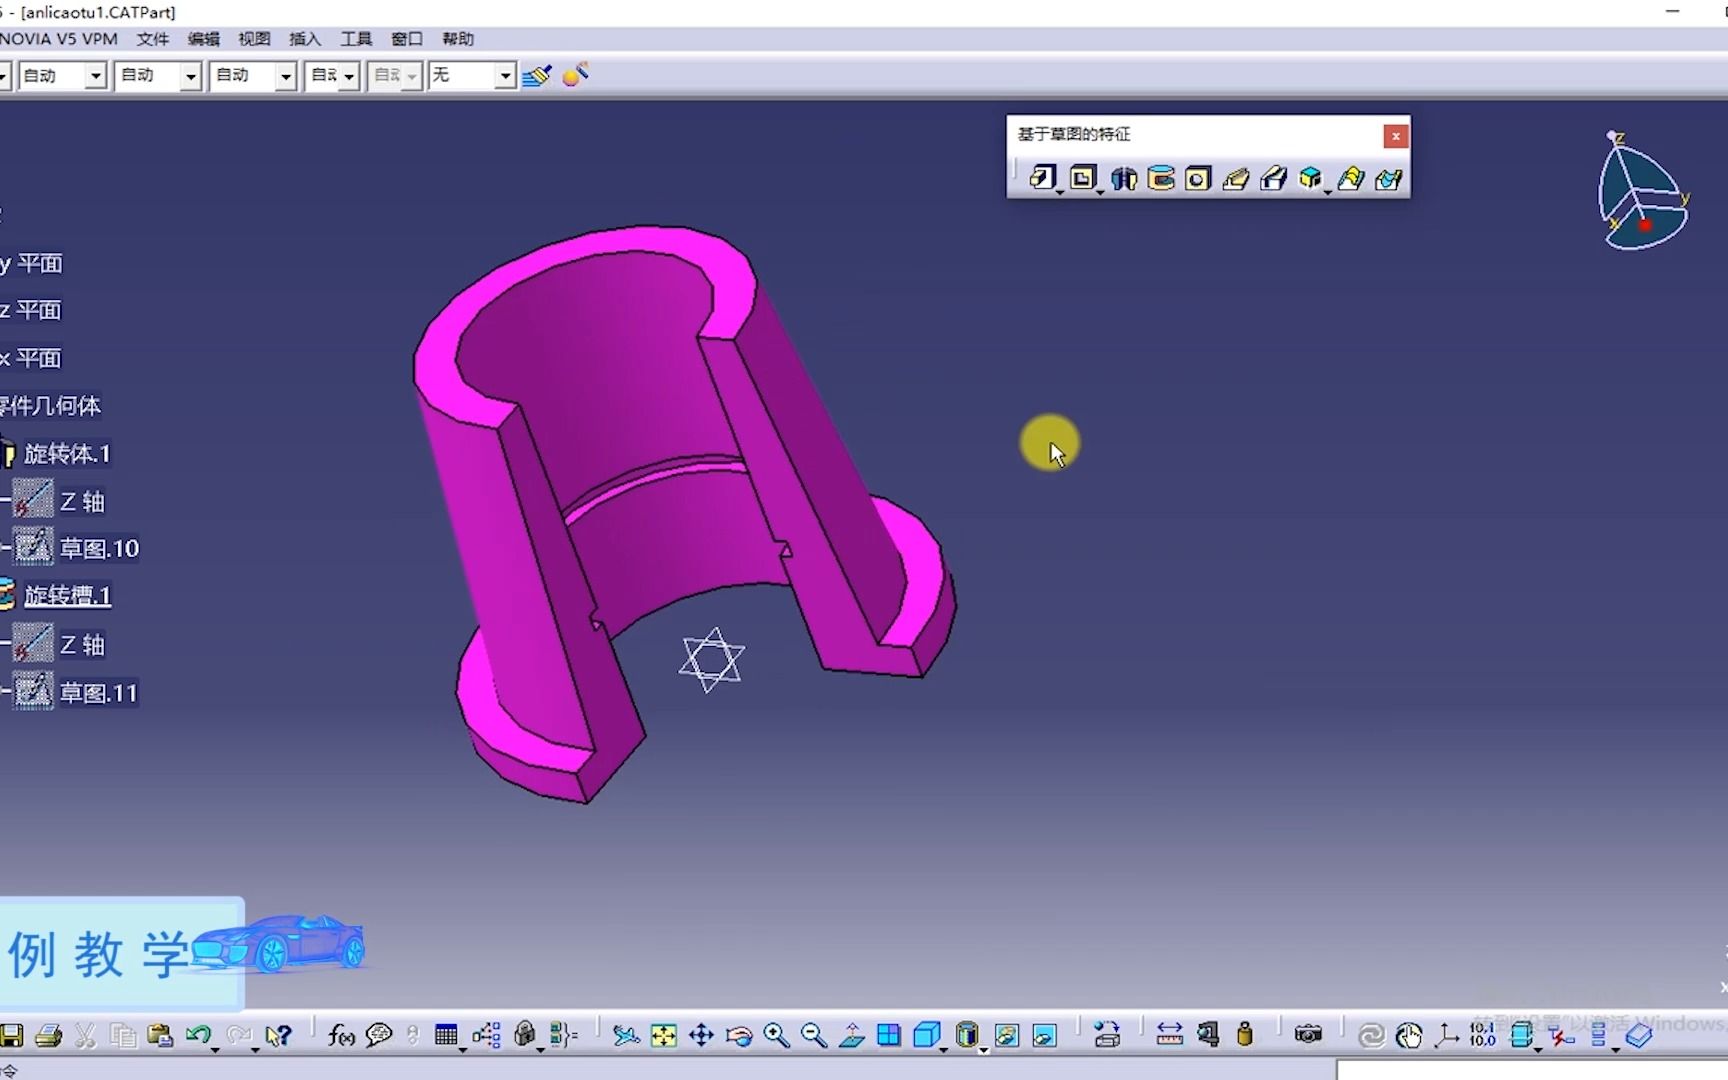Activate the Rotate view tool
The height and width of the screenshot is (1080, 1728).
tap(739, 1036)
